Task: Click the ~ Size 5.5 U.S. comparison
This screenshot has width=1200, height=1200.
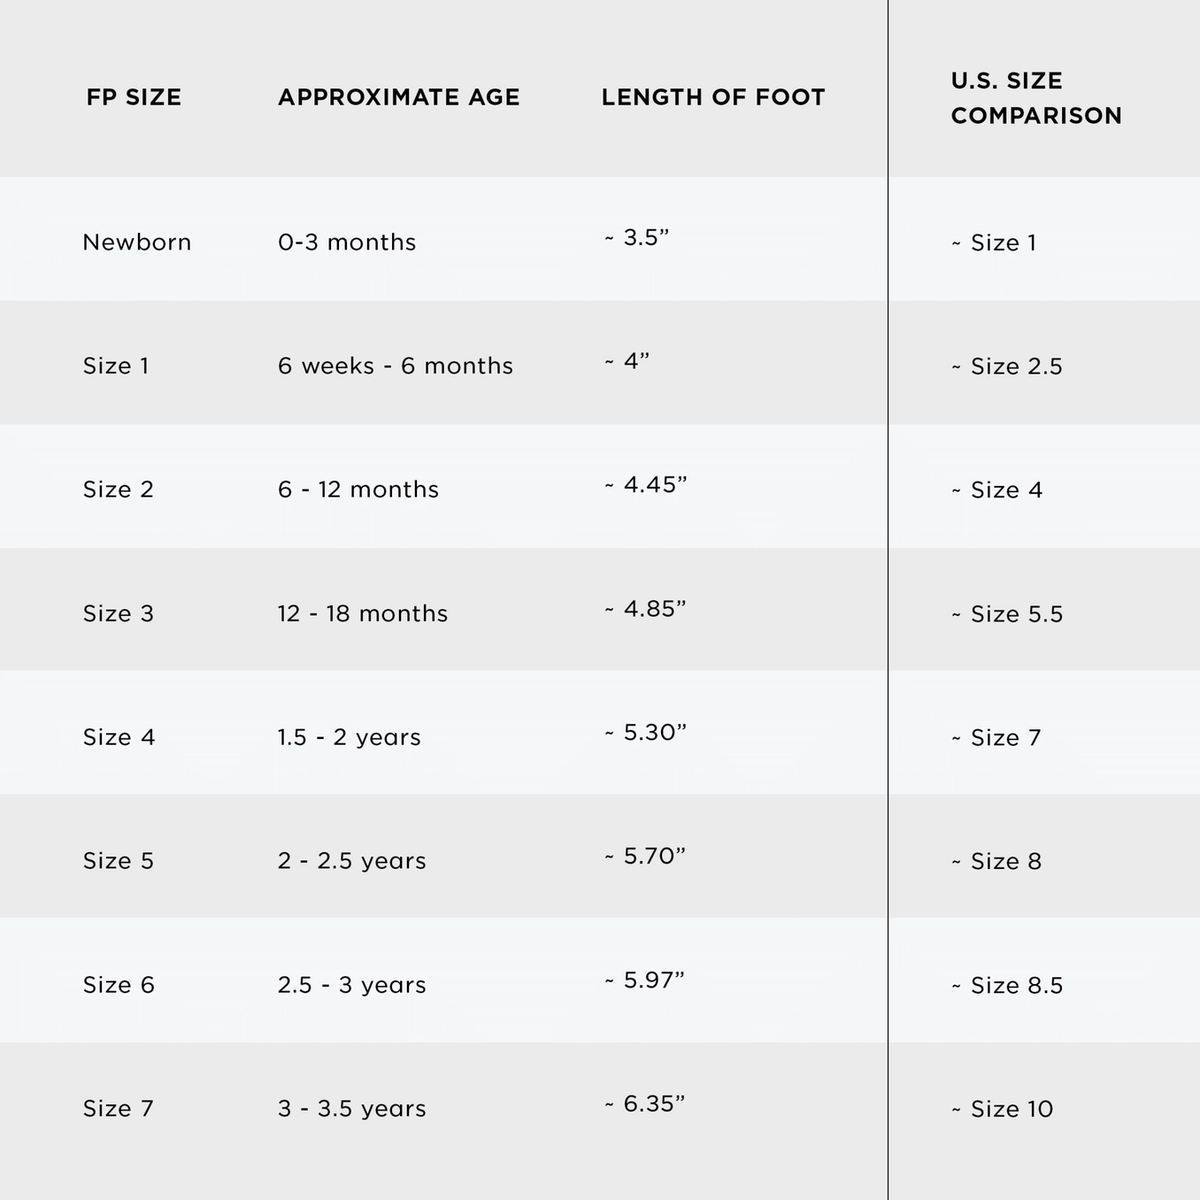Action: tap(1007, 614)
